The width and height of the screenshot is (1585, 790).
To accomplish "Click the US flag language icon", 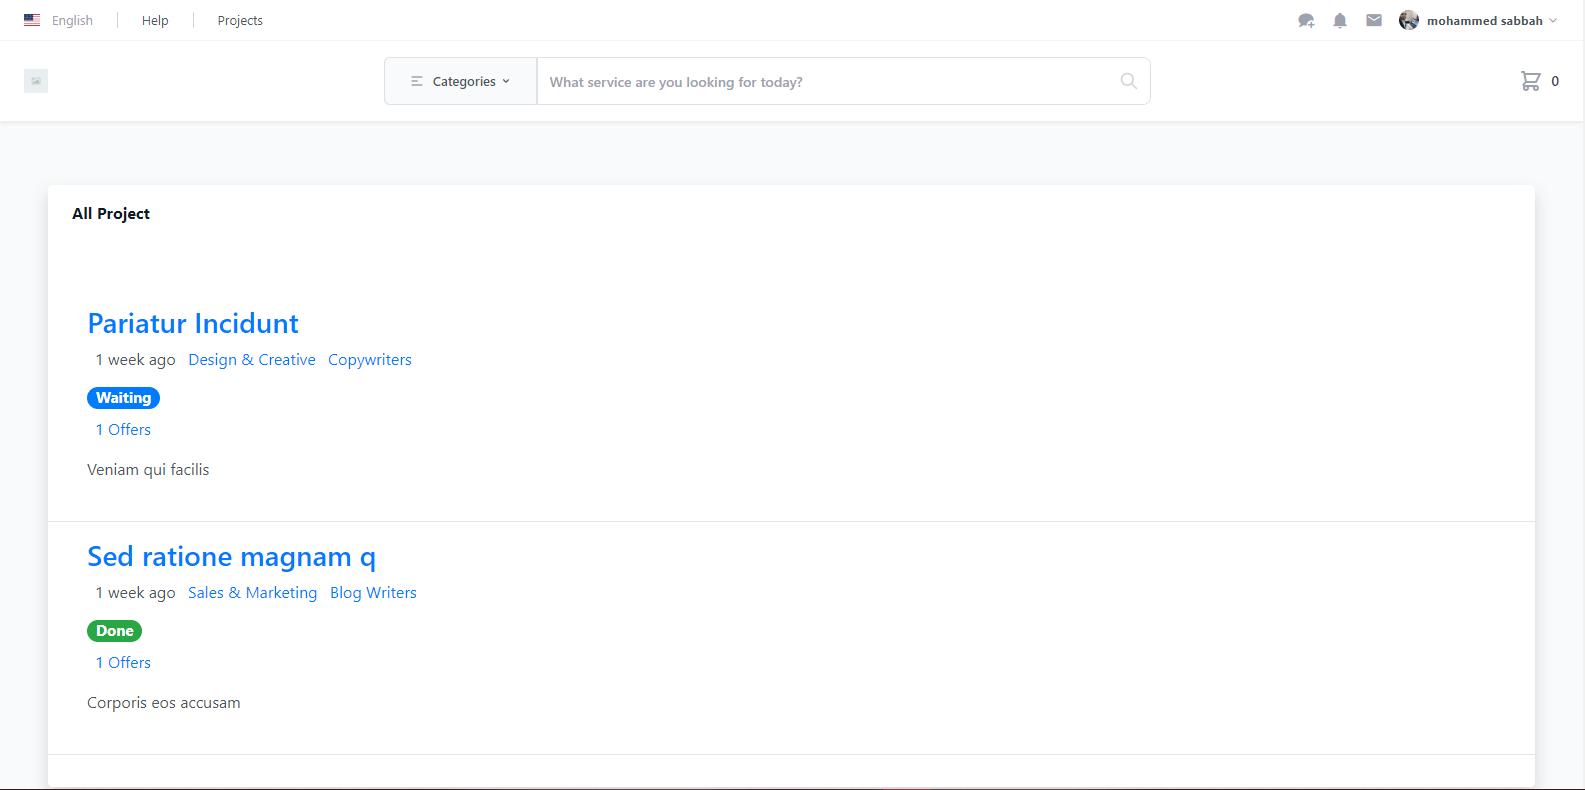I will tap(32, 20).
